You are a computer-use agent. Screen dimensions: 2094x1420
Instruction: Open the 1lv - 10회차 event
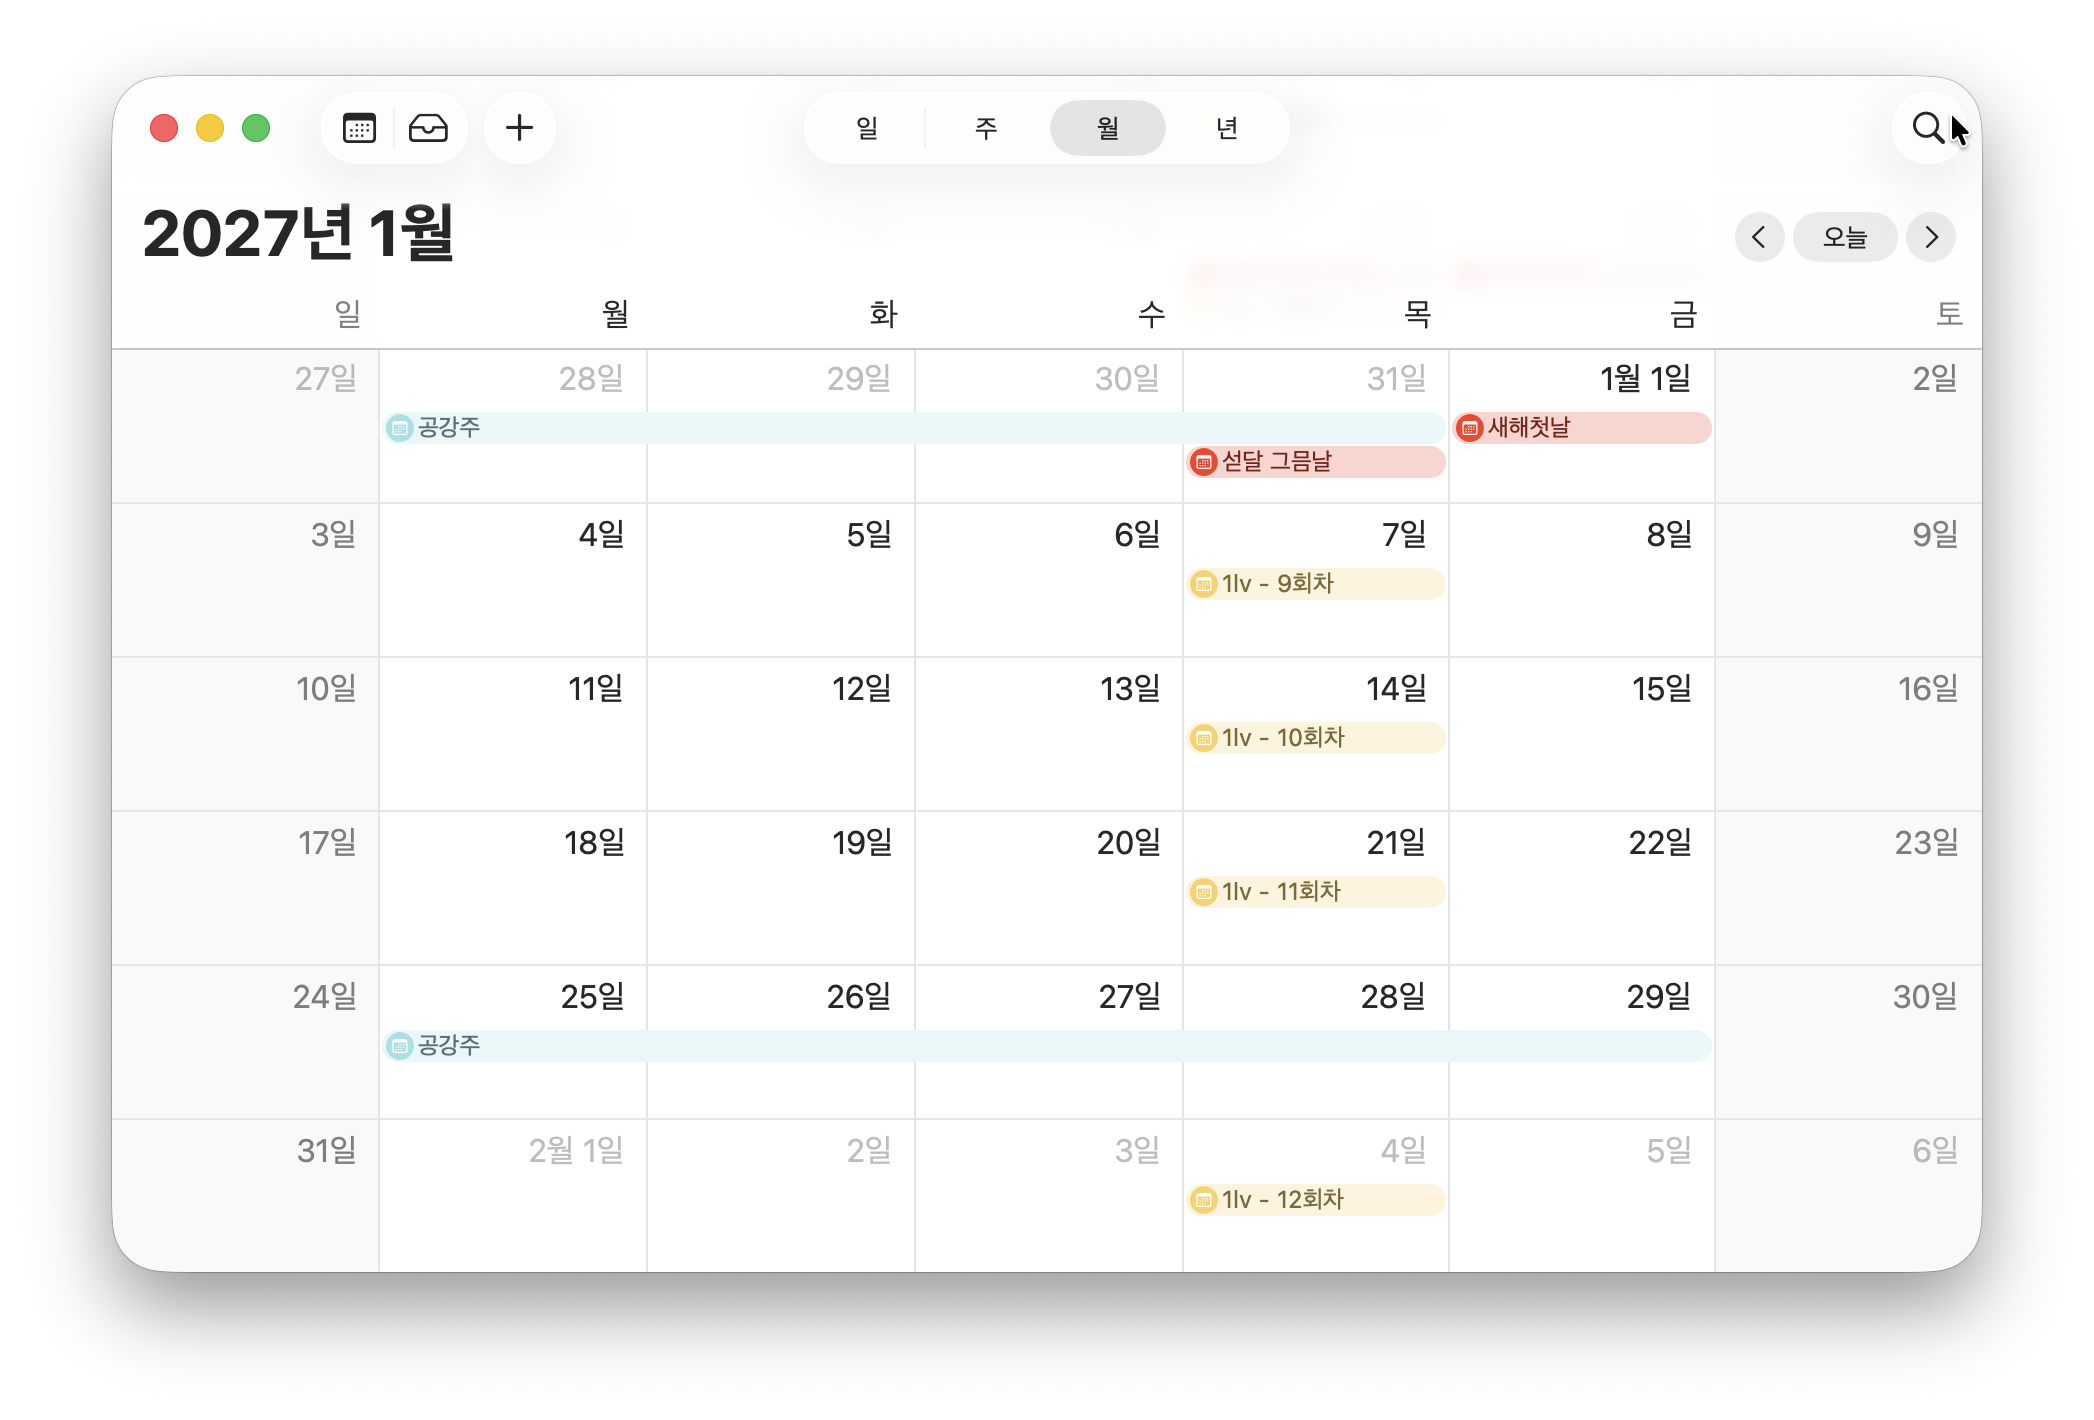point(1316,738)
